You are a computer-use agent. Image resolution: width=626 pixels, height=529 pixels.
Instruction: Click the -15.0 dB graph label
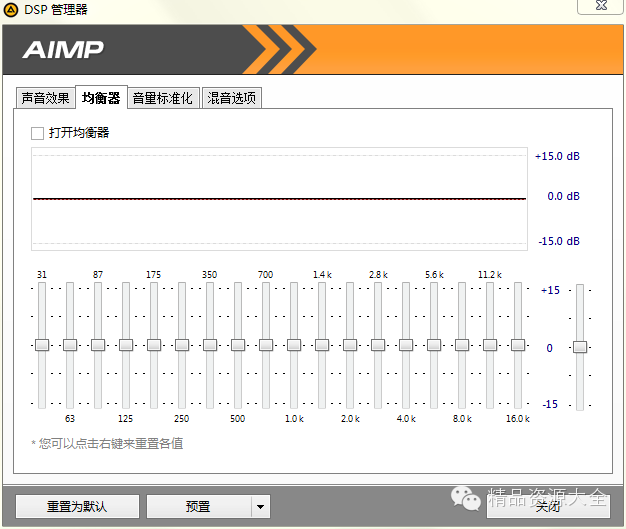tap(559, 241)
